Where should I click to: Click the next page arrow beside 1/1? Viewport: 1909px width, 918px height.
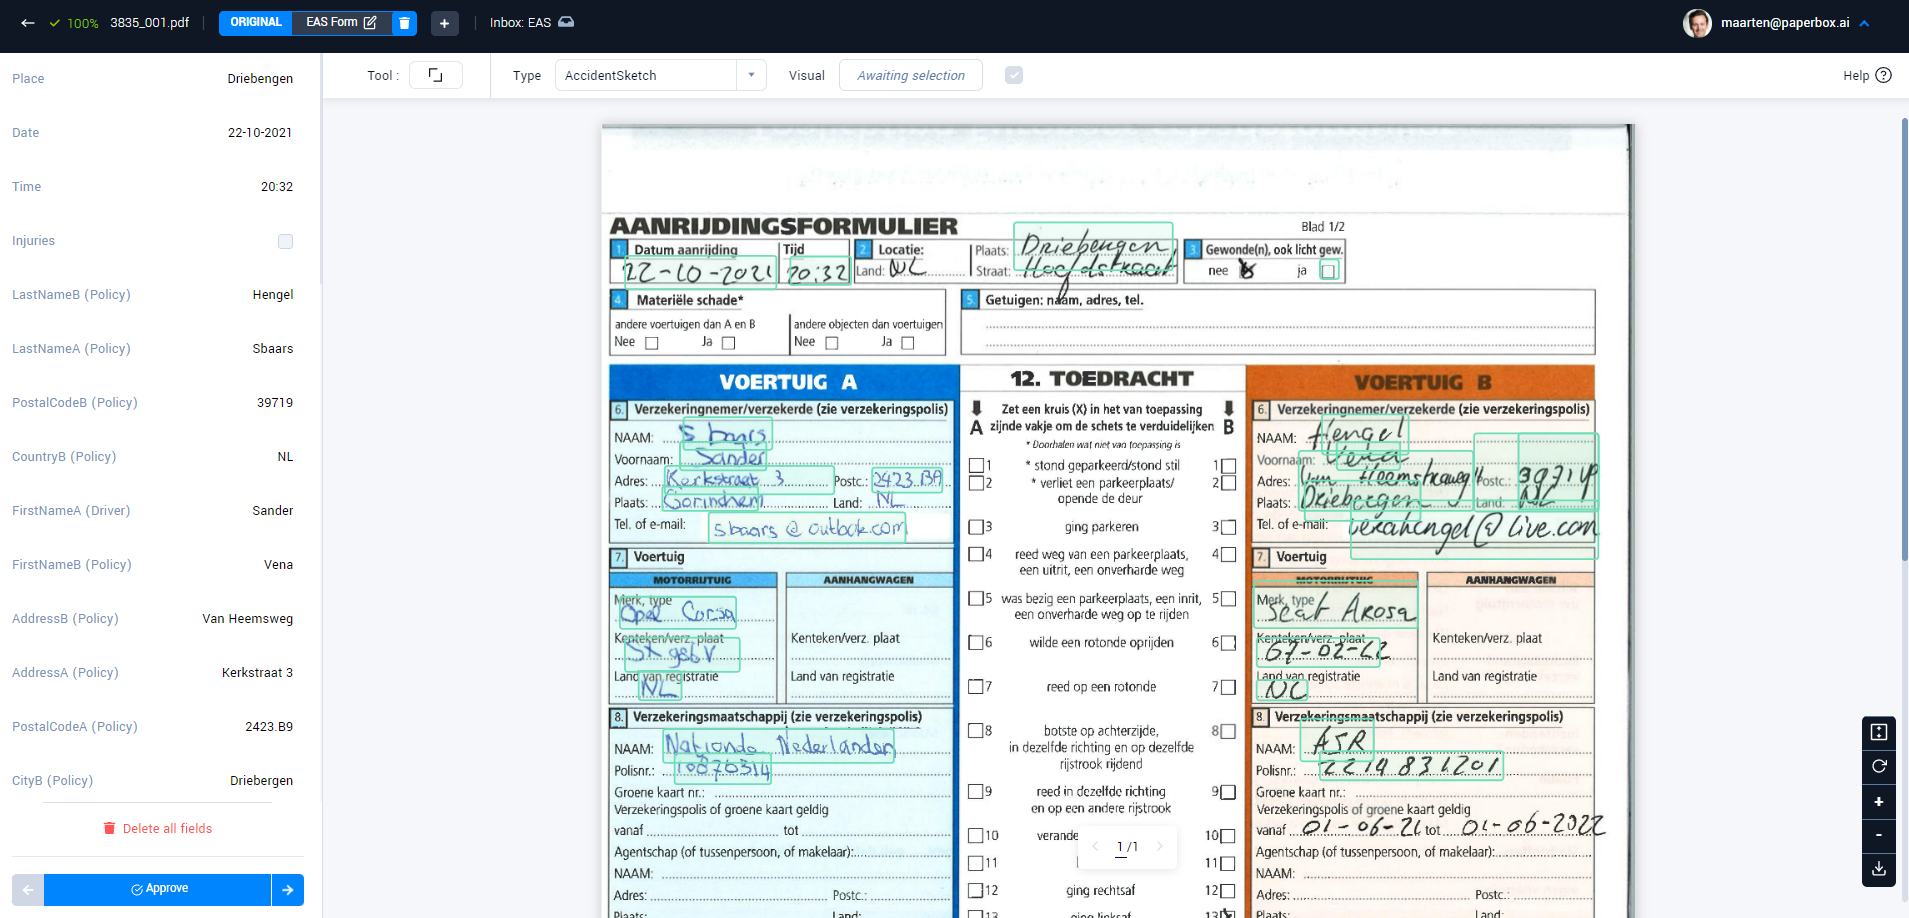(1160, 846)
